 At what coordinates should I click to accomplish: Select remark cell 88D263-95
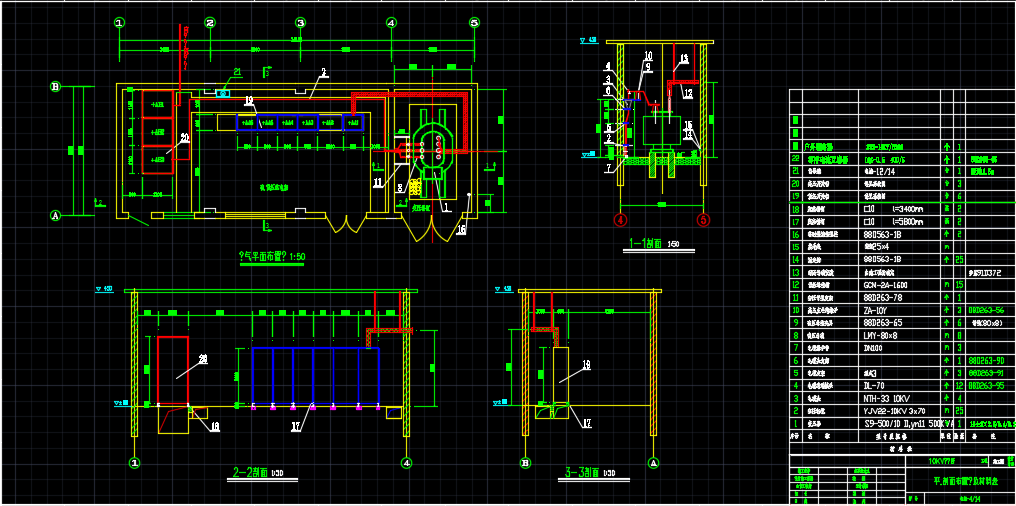click(x=986, y=385)
